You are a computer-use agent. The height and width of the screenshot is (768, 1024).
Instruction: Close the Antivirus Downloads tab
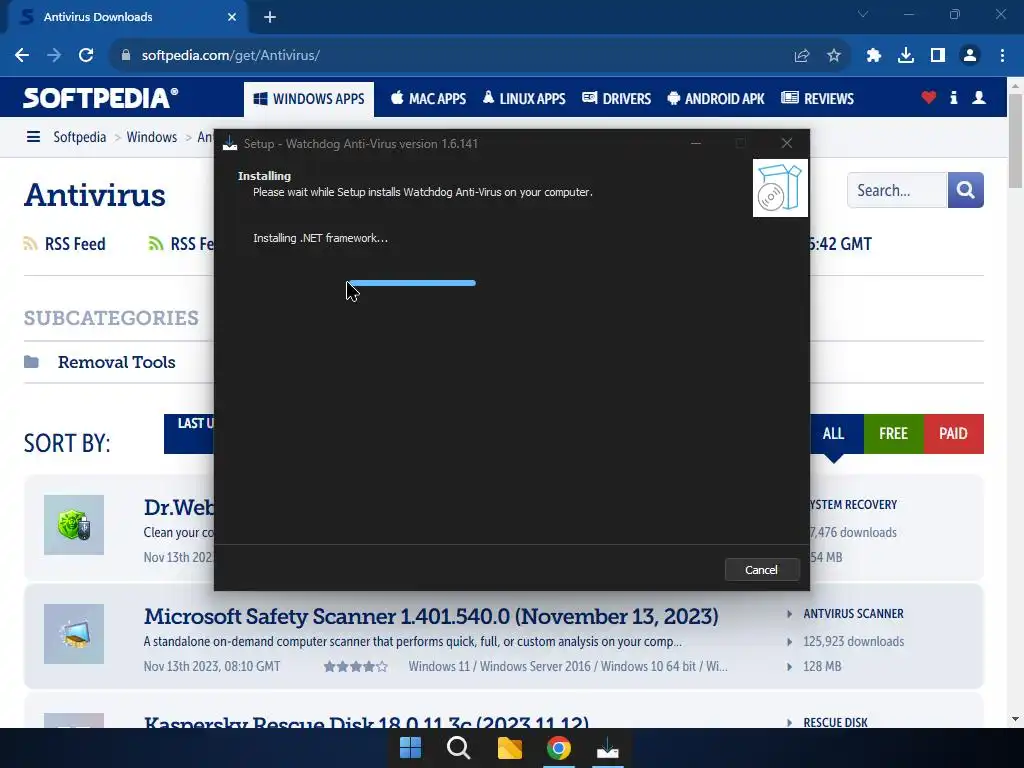232,17
